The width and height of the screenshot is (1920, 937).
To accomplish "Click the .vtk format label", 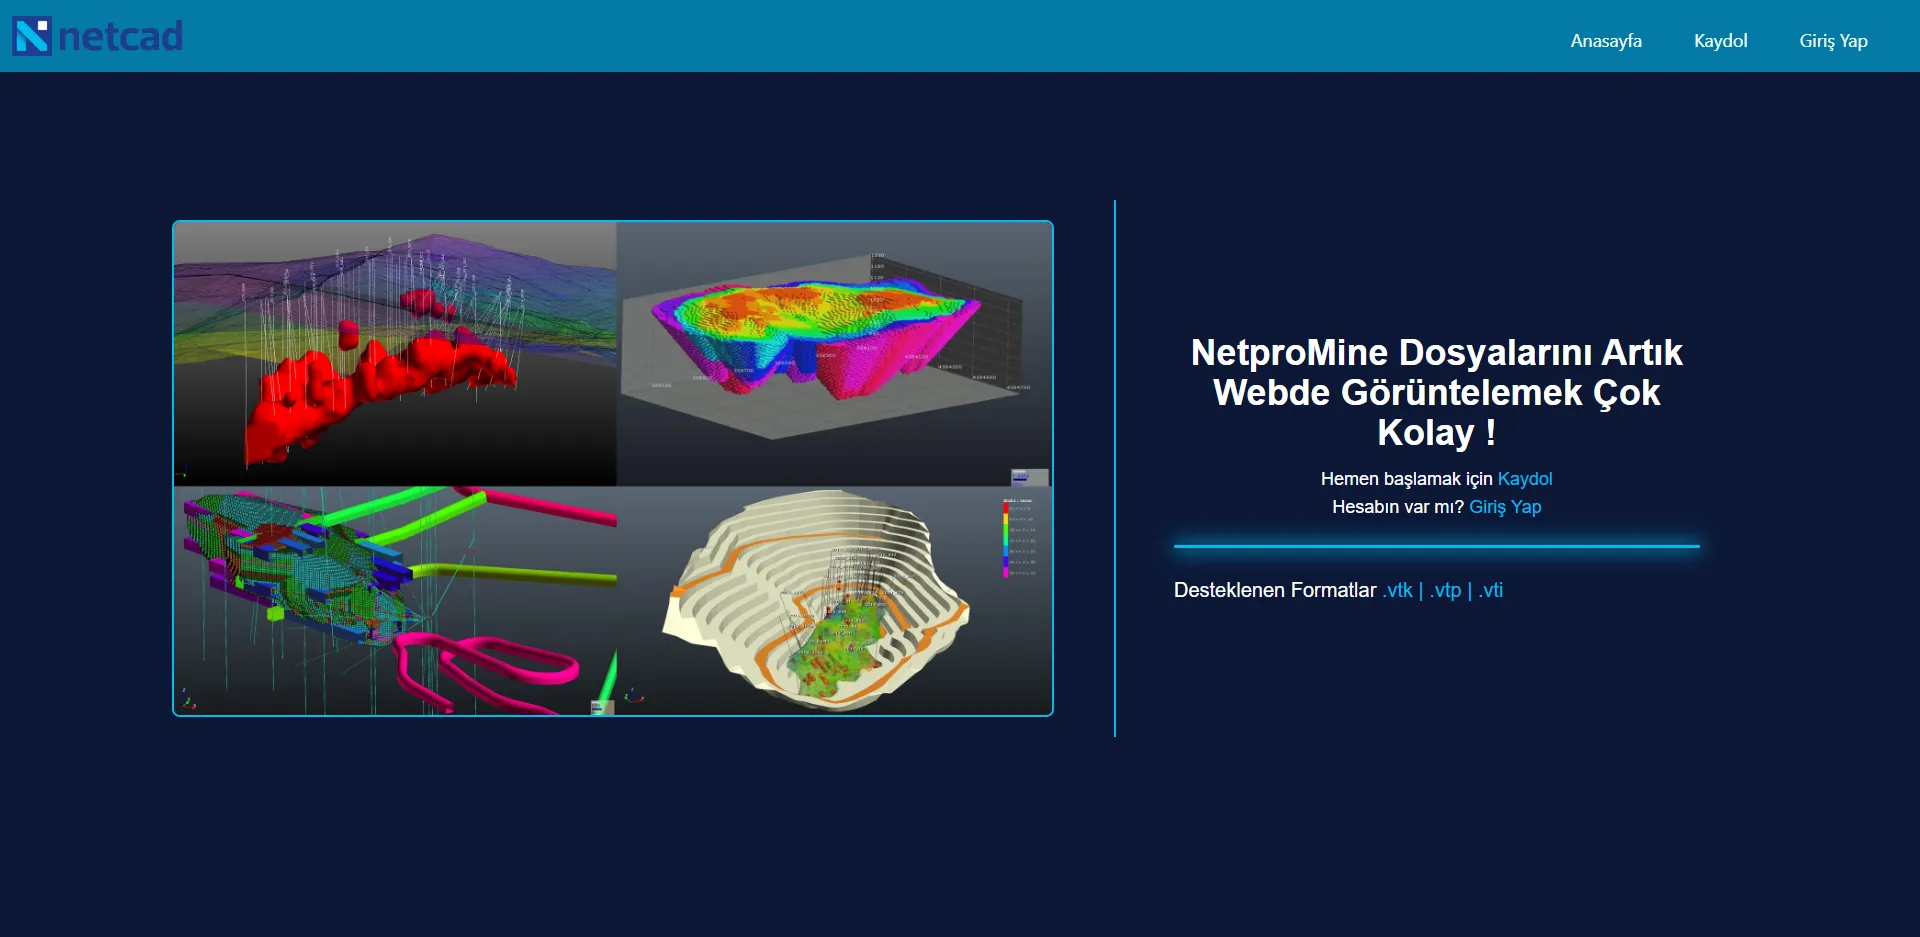I will (1397, 590).
